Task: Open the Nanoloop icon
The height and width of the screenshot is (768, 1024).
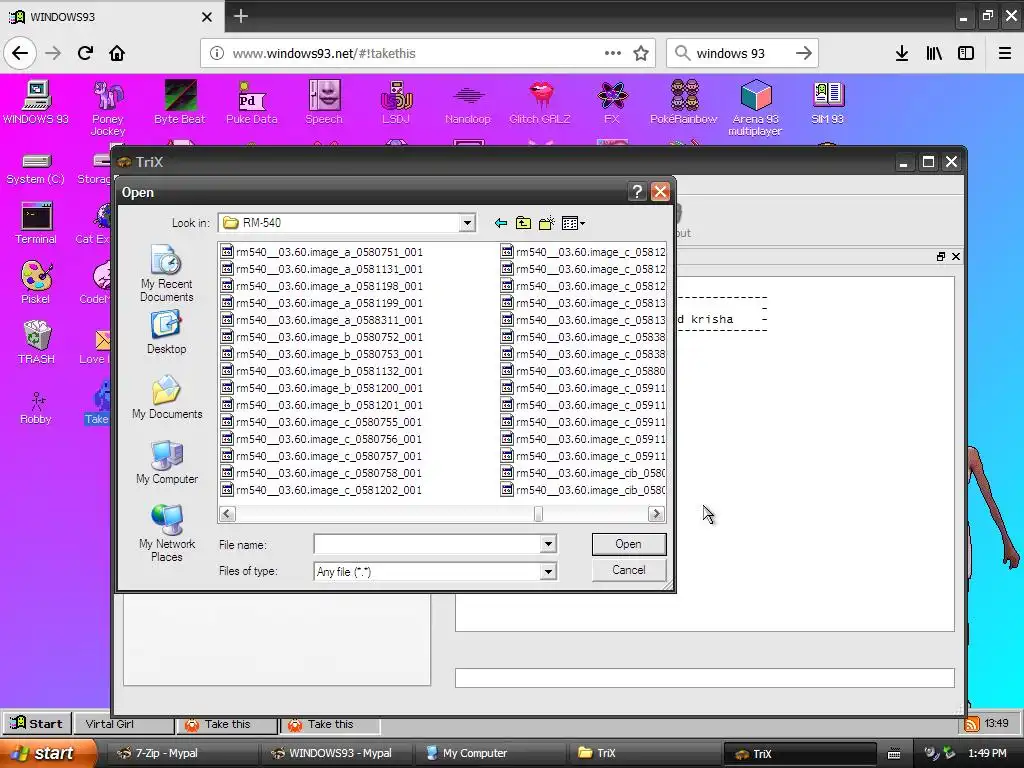Action: pyautogui.click(x=468, y=103)
